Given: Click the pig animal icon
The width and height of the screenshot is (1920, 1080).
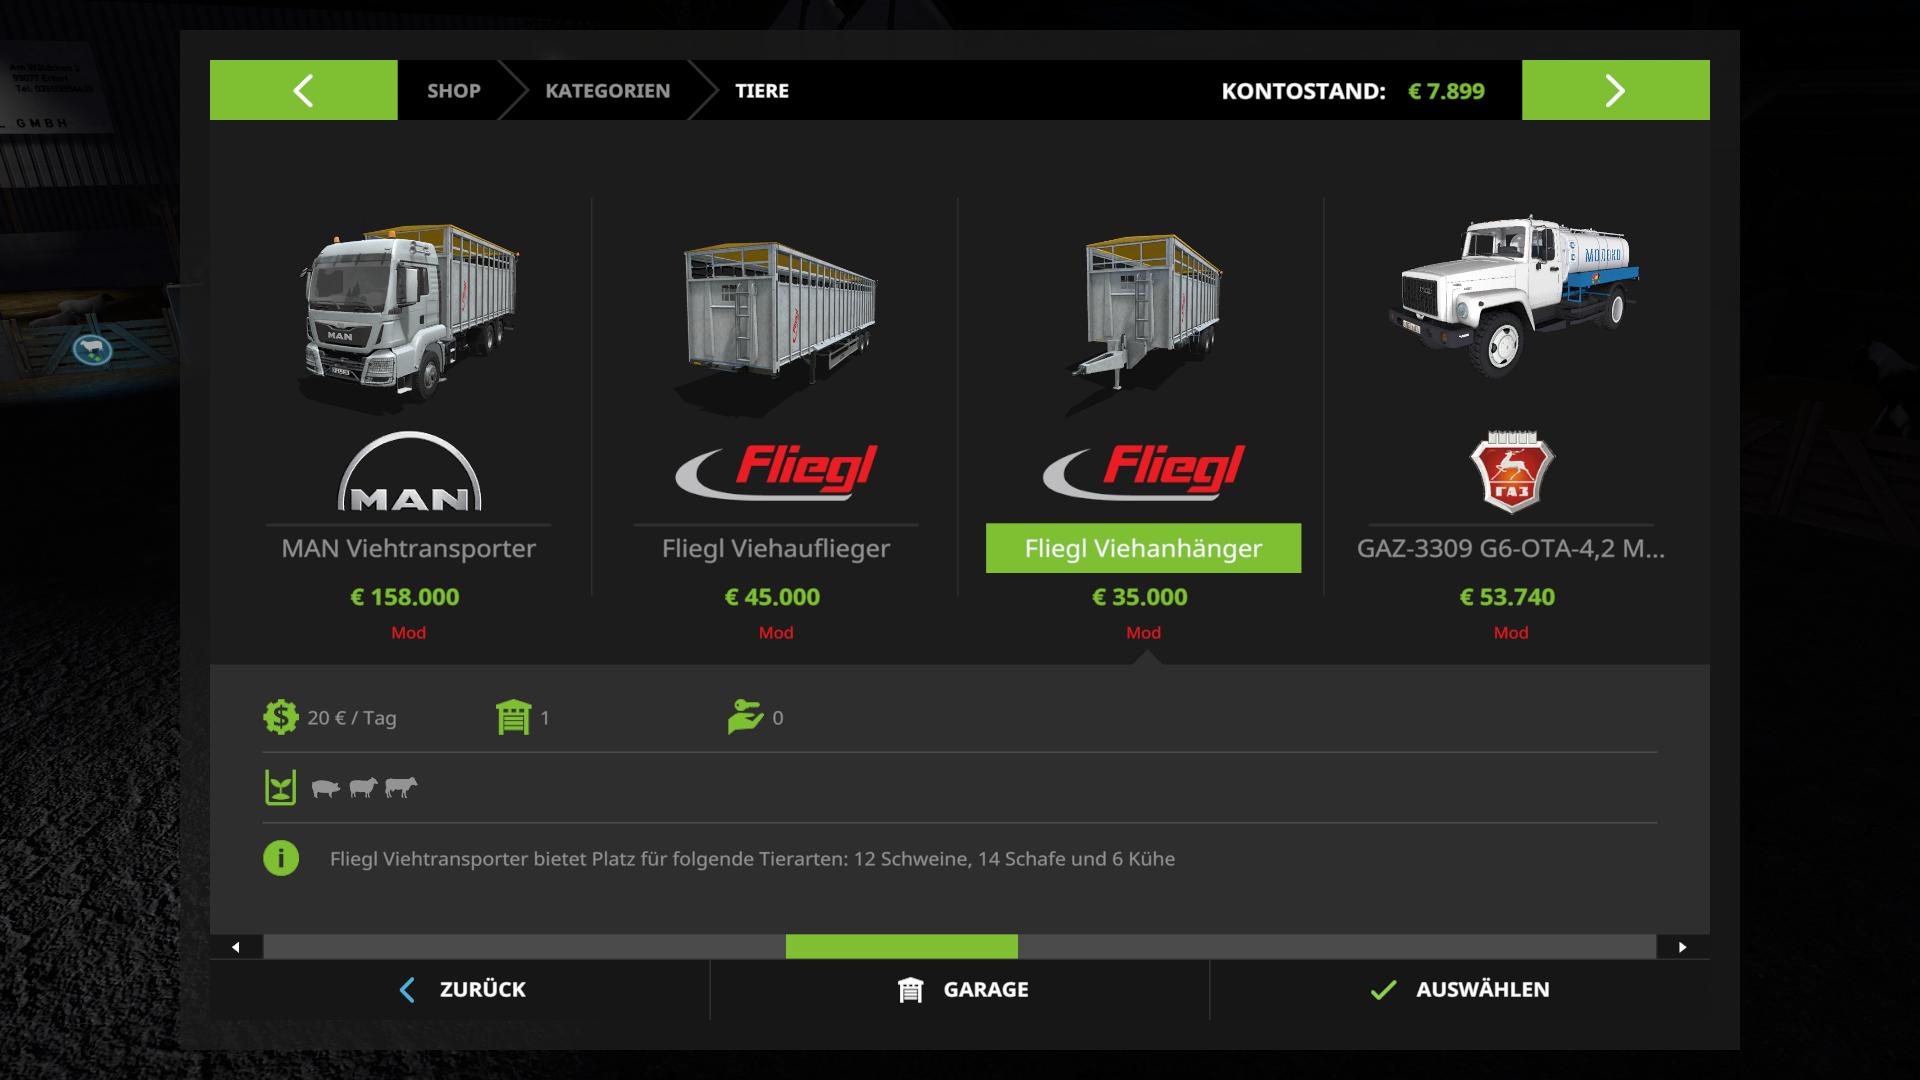Looking at the screenshot, I should click(x=325, y=788).
